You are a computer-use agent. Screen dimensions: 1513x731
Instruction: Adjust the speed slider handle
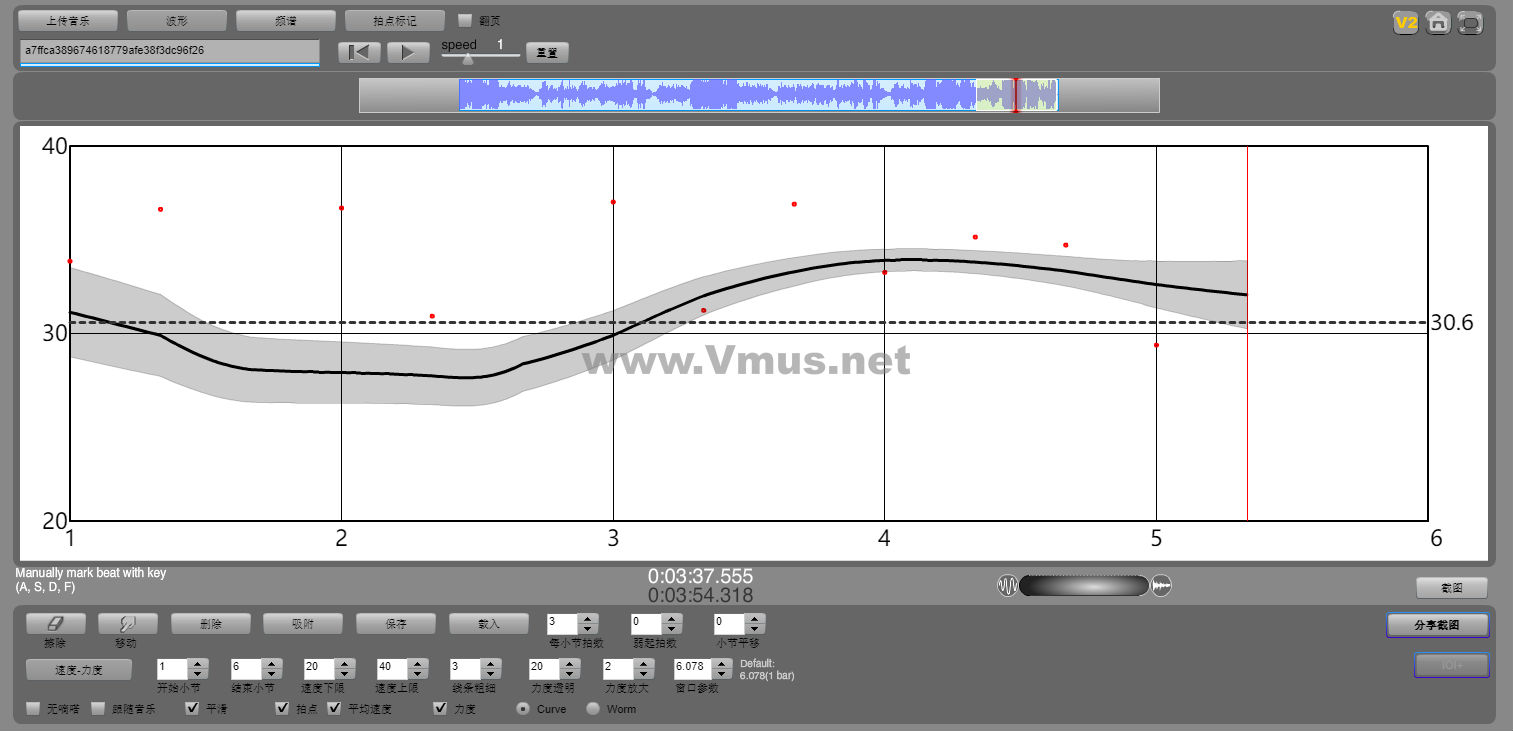point(467,59)
